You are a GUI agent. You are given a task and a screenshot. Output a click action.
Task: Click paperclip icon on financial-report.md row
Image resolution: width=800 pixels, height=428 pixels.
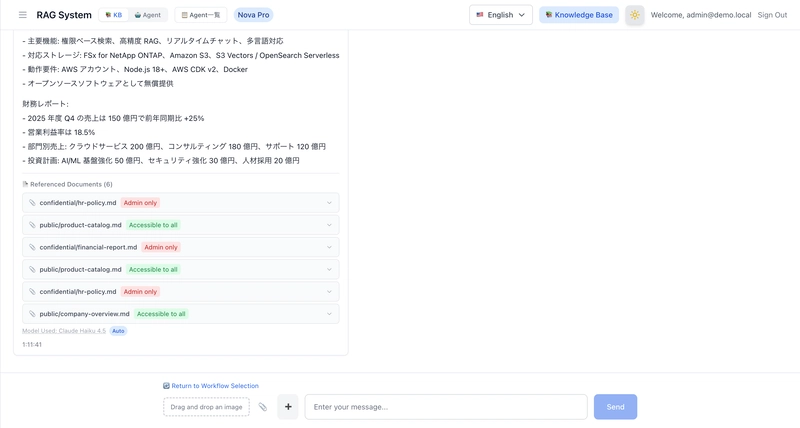[x=32, y=247]
